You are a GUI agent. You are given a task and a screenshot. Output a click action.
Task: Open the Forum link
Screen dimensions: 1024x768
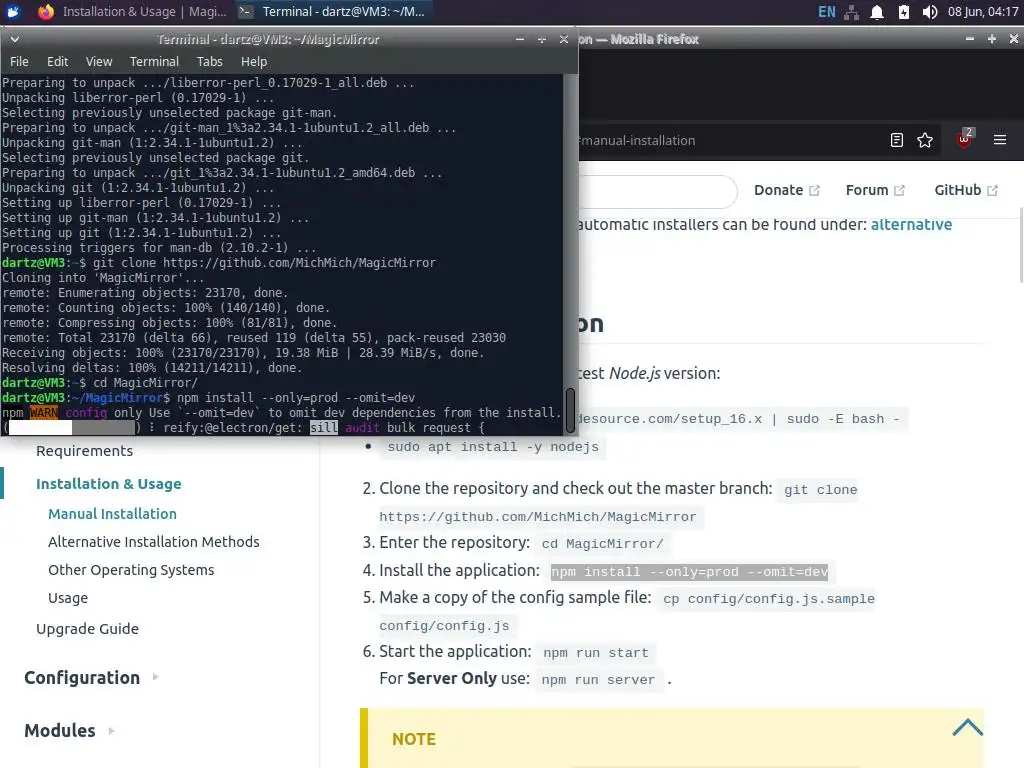874,190
